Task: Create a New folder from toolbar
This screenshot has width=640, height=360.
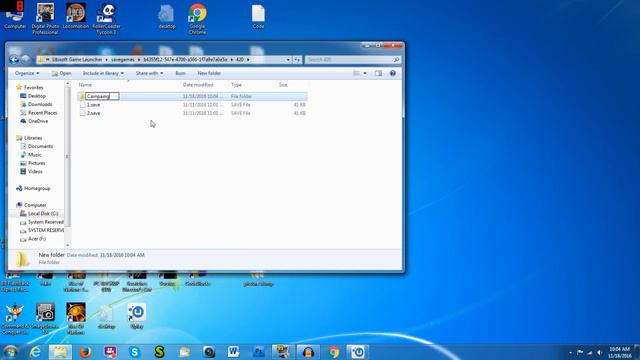Action: pos(209,73)
